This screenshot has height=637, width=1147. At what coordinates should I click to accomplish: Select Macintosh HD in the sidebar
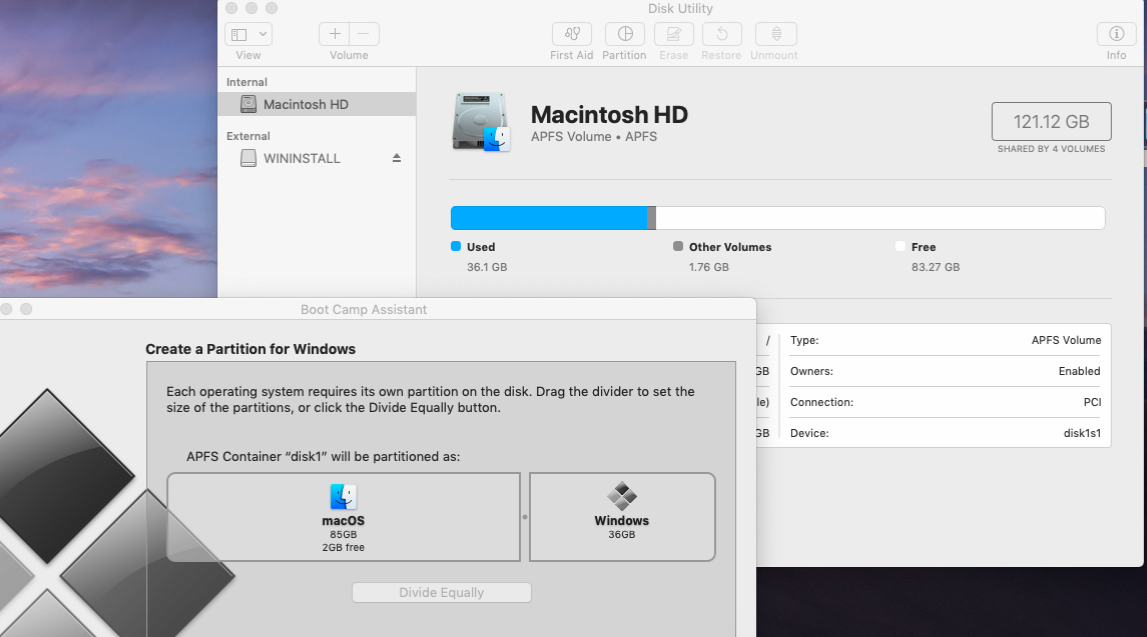tap(317, 104)
